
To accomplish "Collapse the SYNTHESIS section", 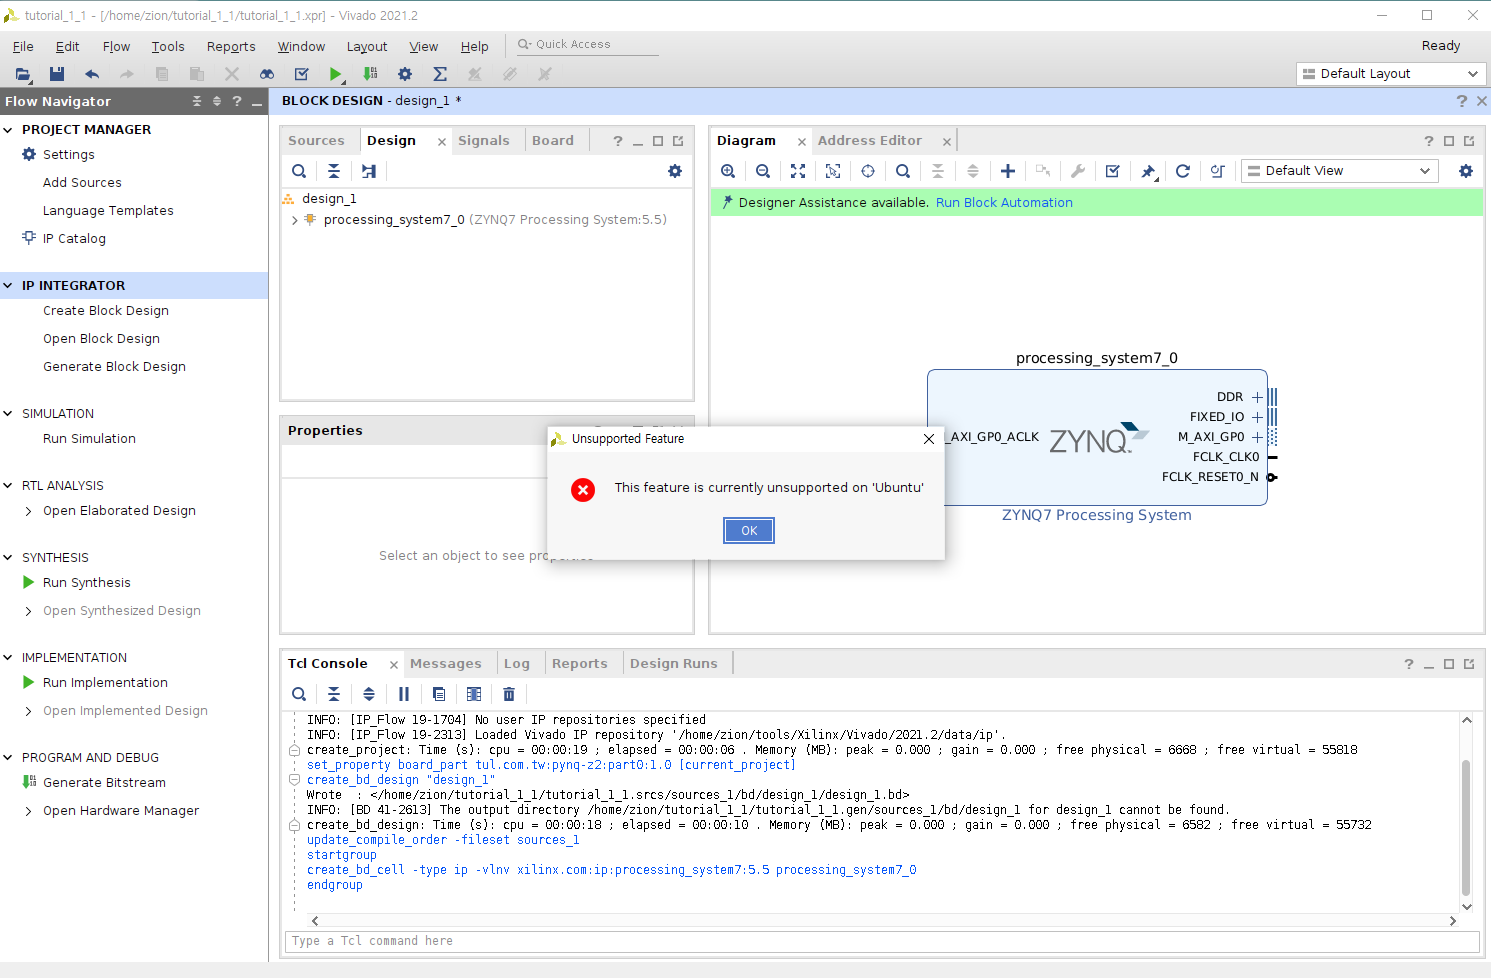I will [x=8, y=558].
